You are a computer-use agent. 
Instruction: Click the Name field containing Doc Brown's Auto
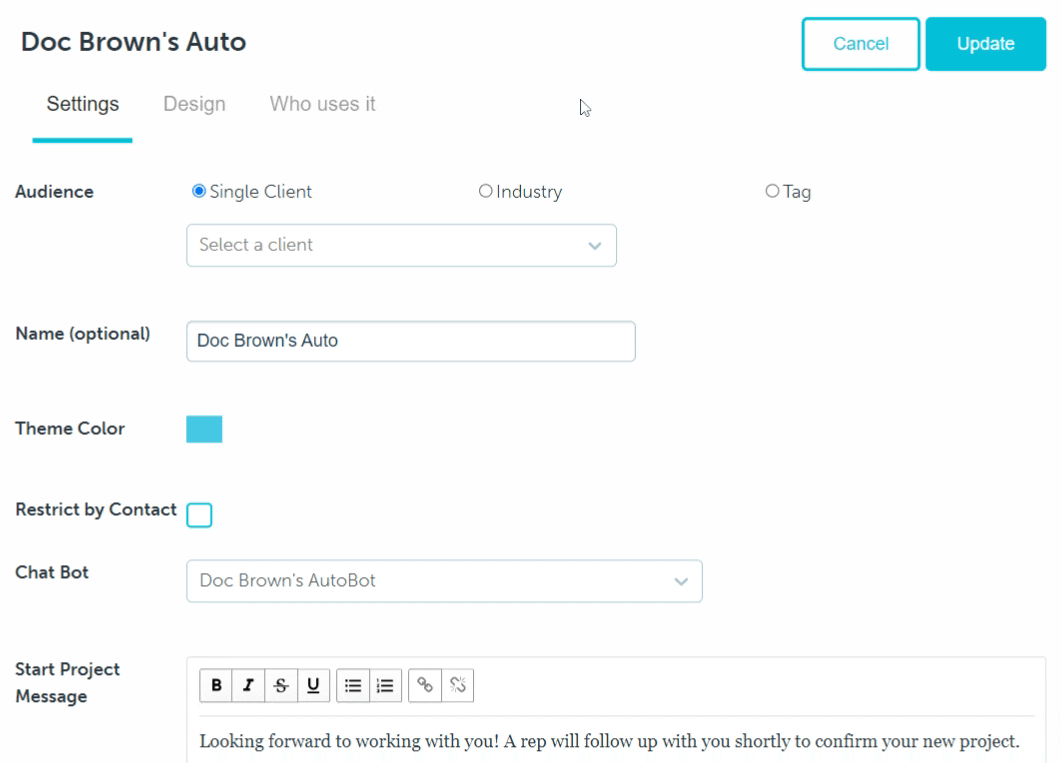[410, 341]
